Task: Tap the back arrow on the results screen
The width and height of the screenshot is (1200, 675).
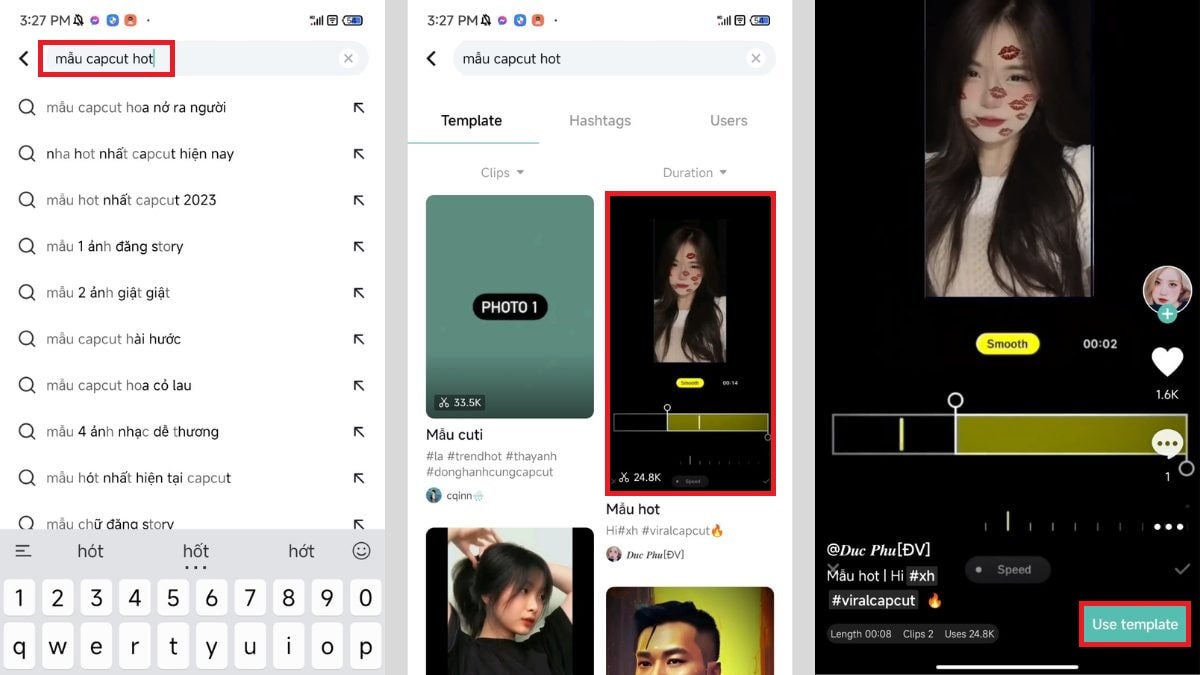Action: (431, 58)
